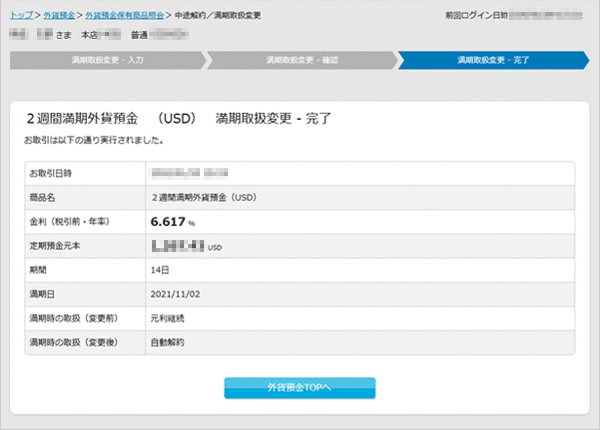
Task: Select the 満期取扱変更 - 確認 step
Action: click(301, 60)
